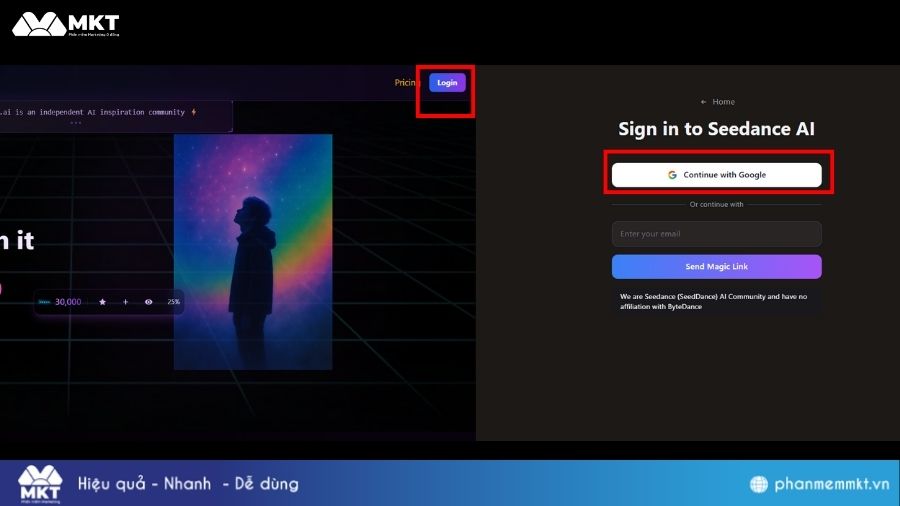This screenshot has height=506, width=900.
Task: Click the star icon on stats bar
Action: pyautogui.click(x=102, y=302)
